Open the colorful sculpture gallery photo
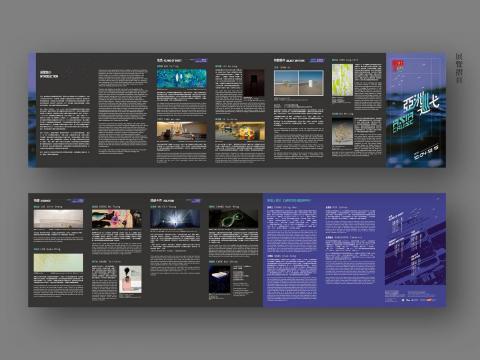Image resolution: width=480 pixels, height=360 pixels. pos(240,131)
